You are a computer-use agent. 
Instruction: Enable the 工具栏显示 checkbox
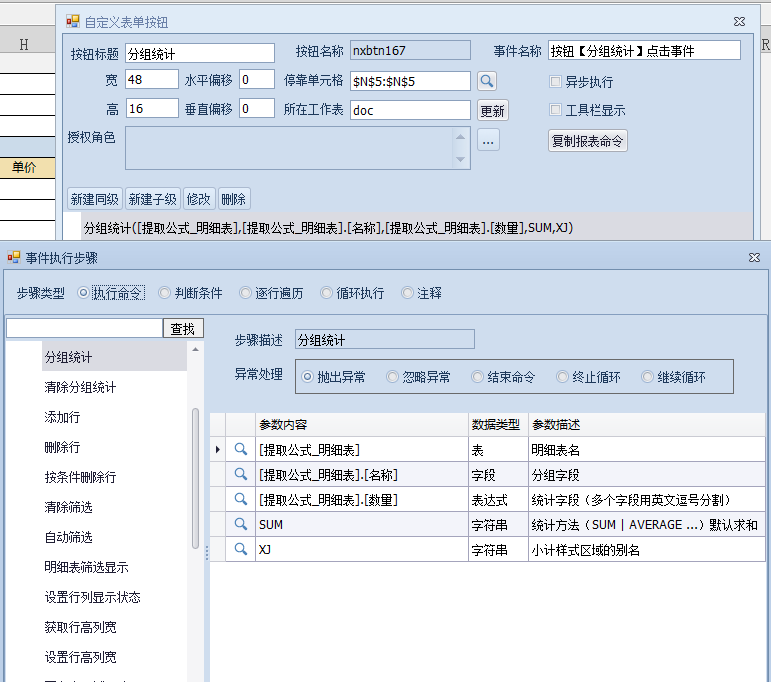coord(556,110)
